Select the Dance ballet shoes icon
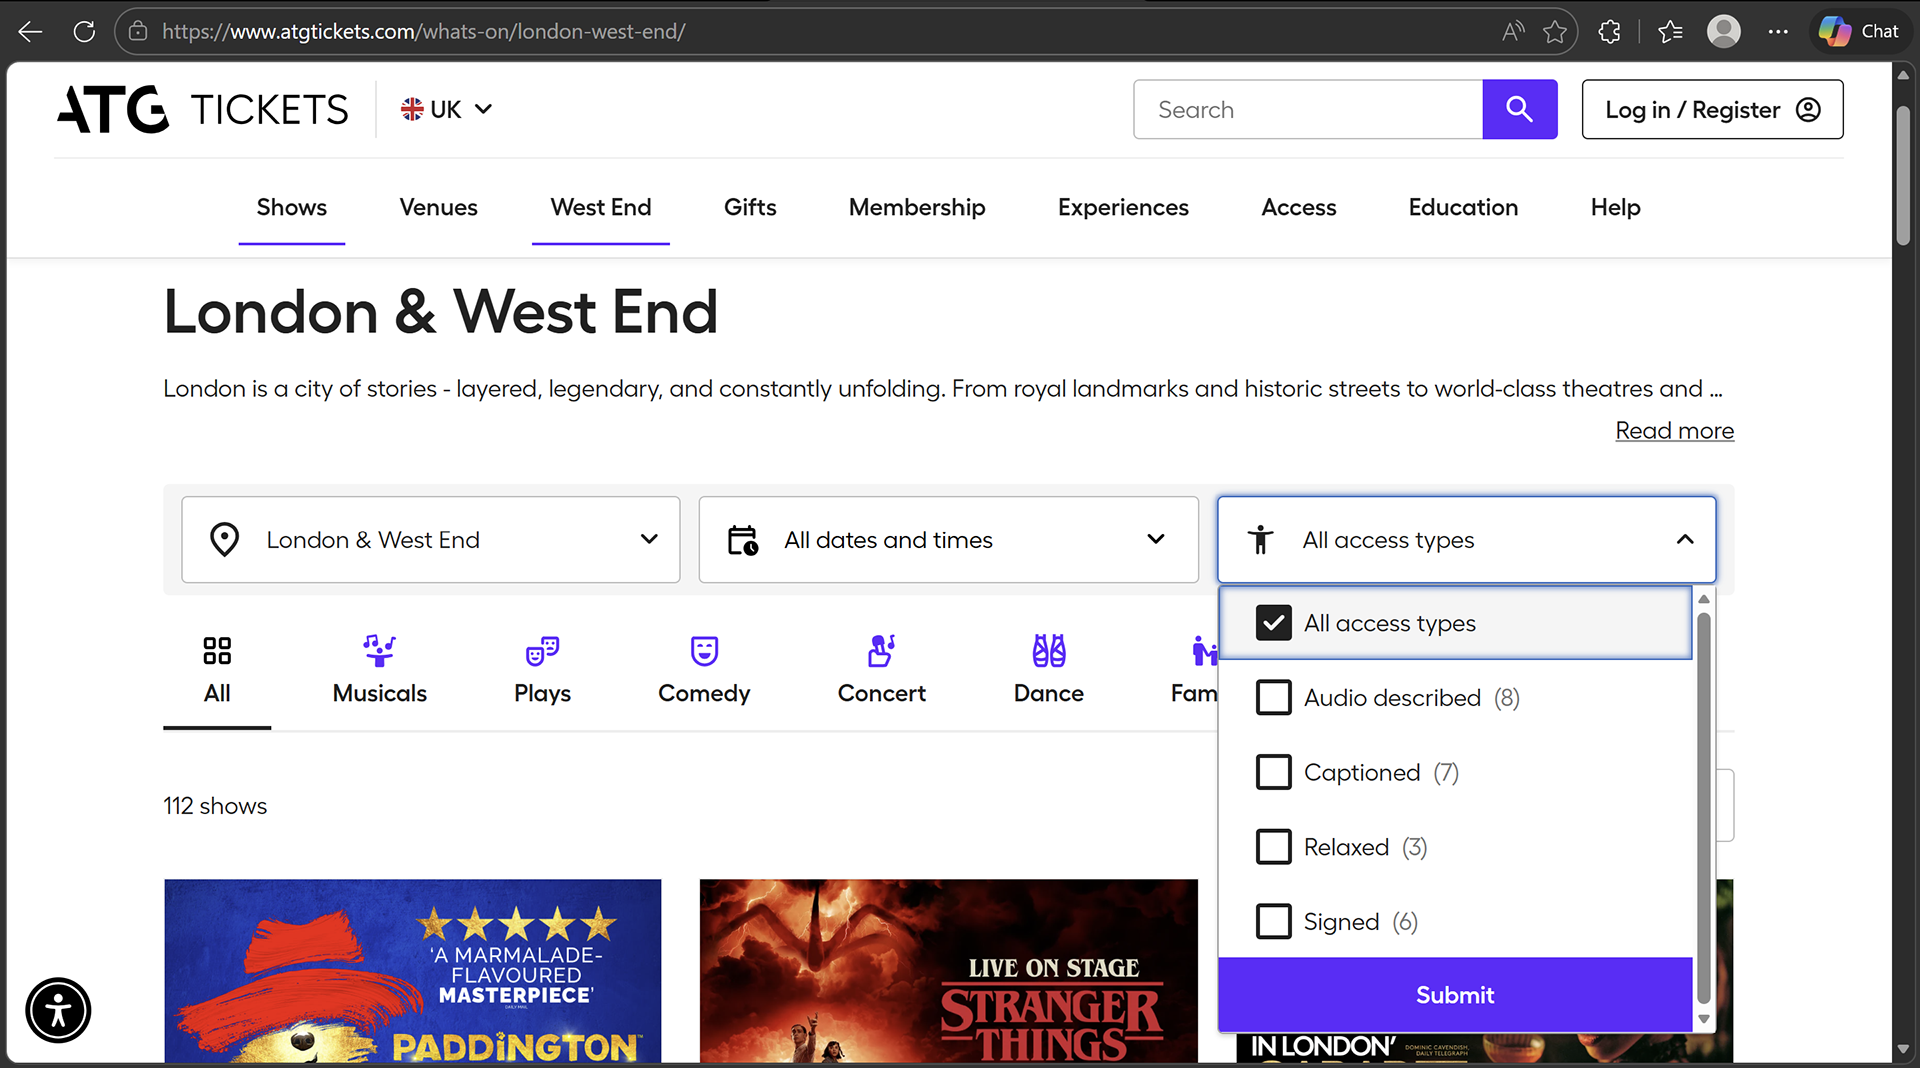 [1049, 650]
